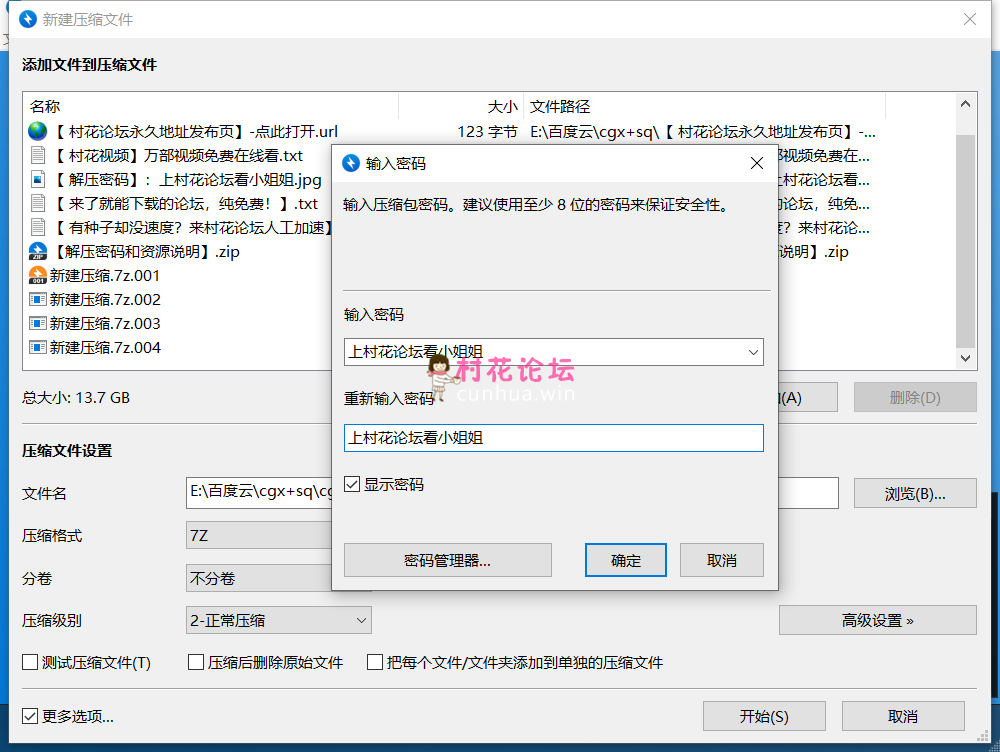This screenshot has width=1000, height=752.
Task: Select the 新建压缩.7z.002 file icon
Action: (38, 300)
